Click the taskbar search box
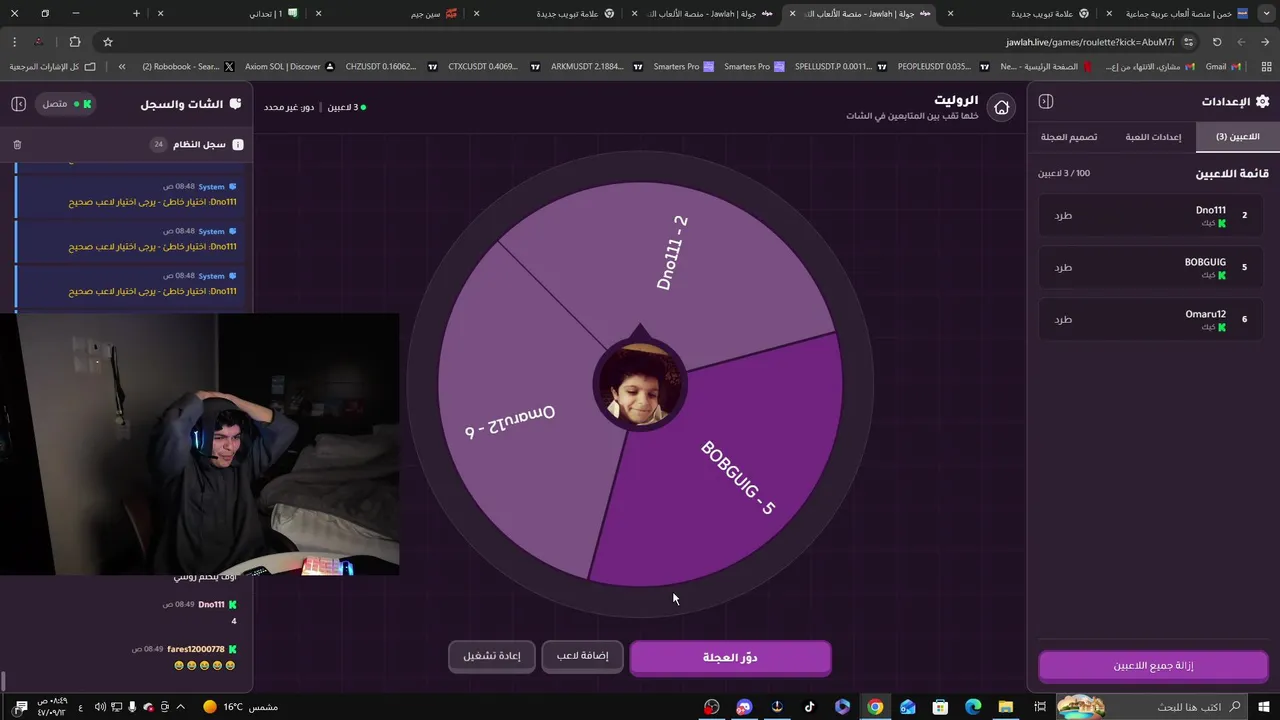Image resolution: width=1280 pixels, height=720 pixels. [1150, 707]
